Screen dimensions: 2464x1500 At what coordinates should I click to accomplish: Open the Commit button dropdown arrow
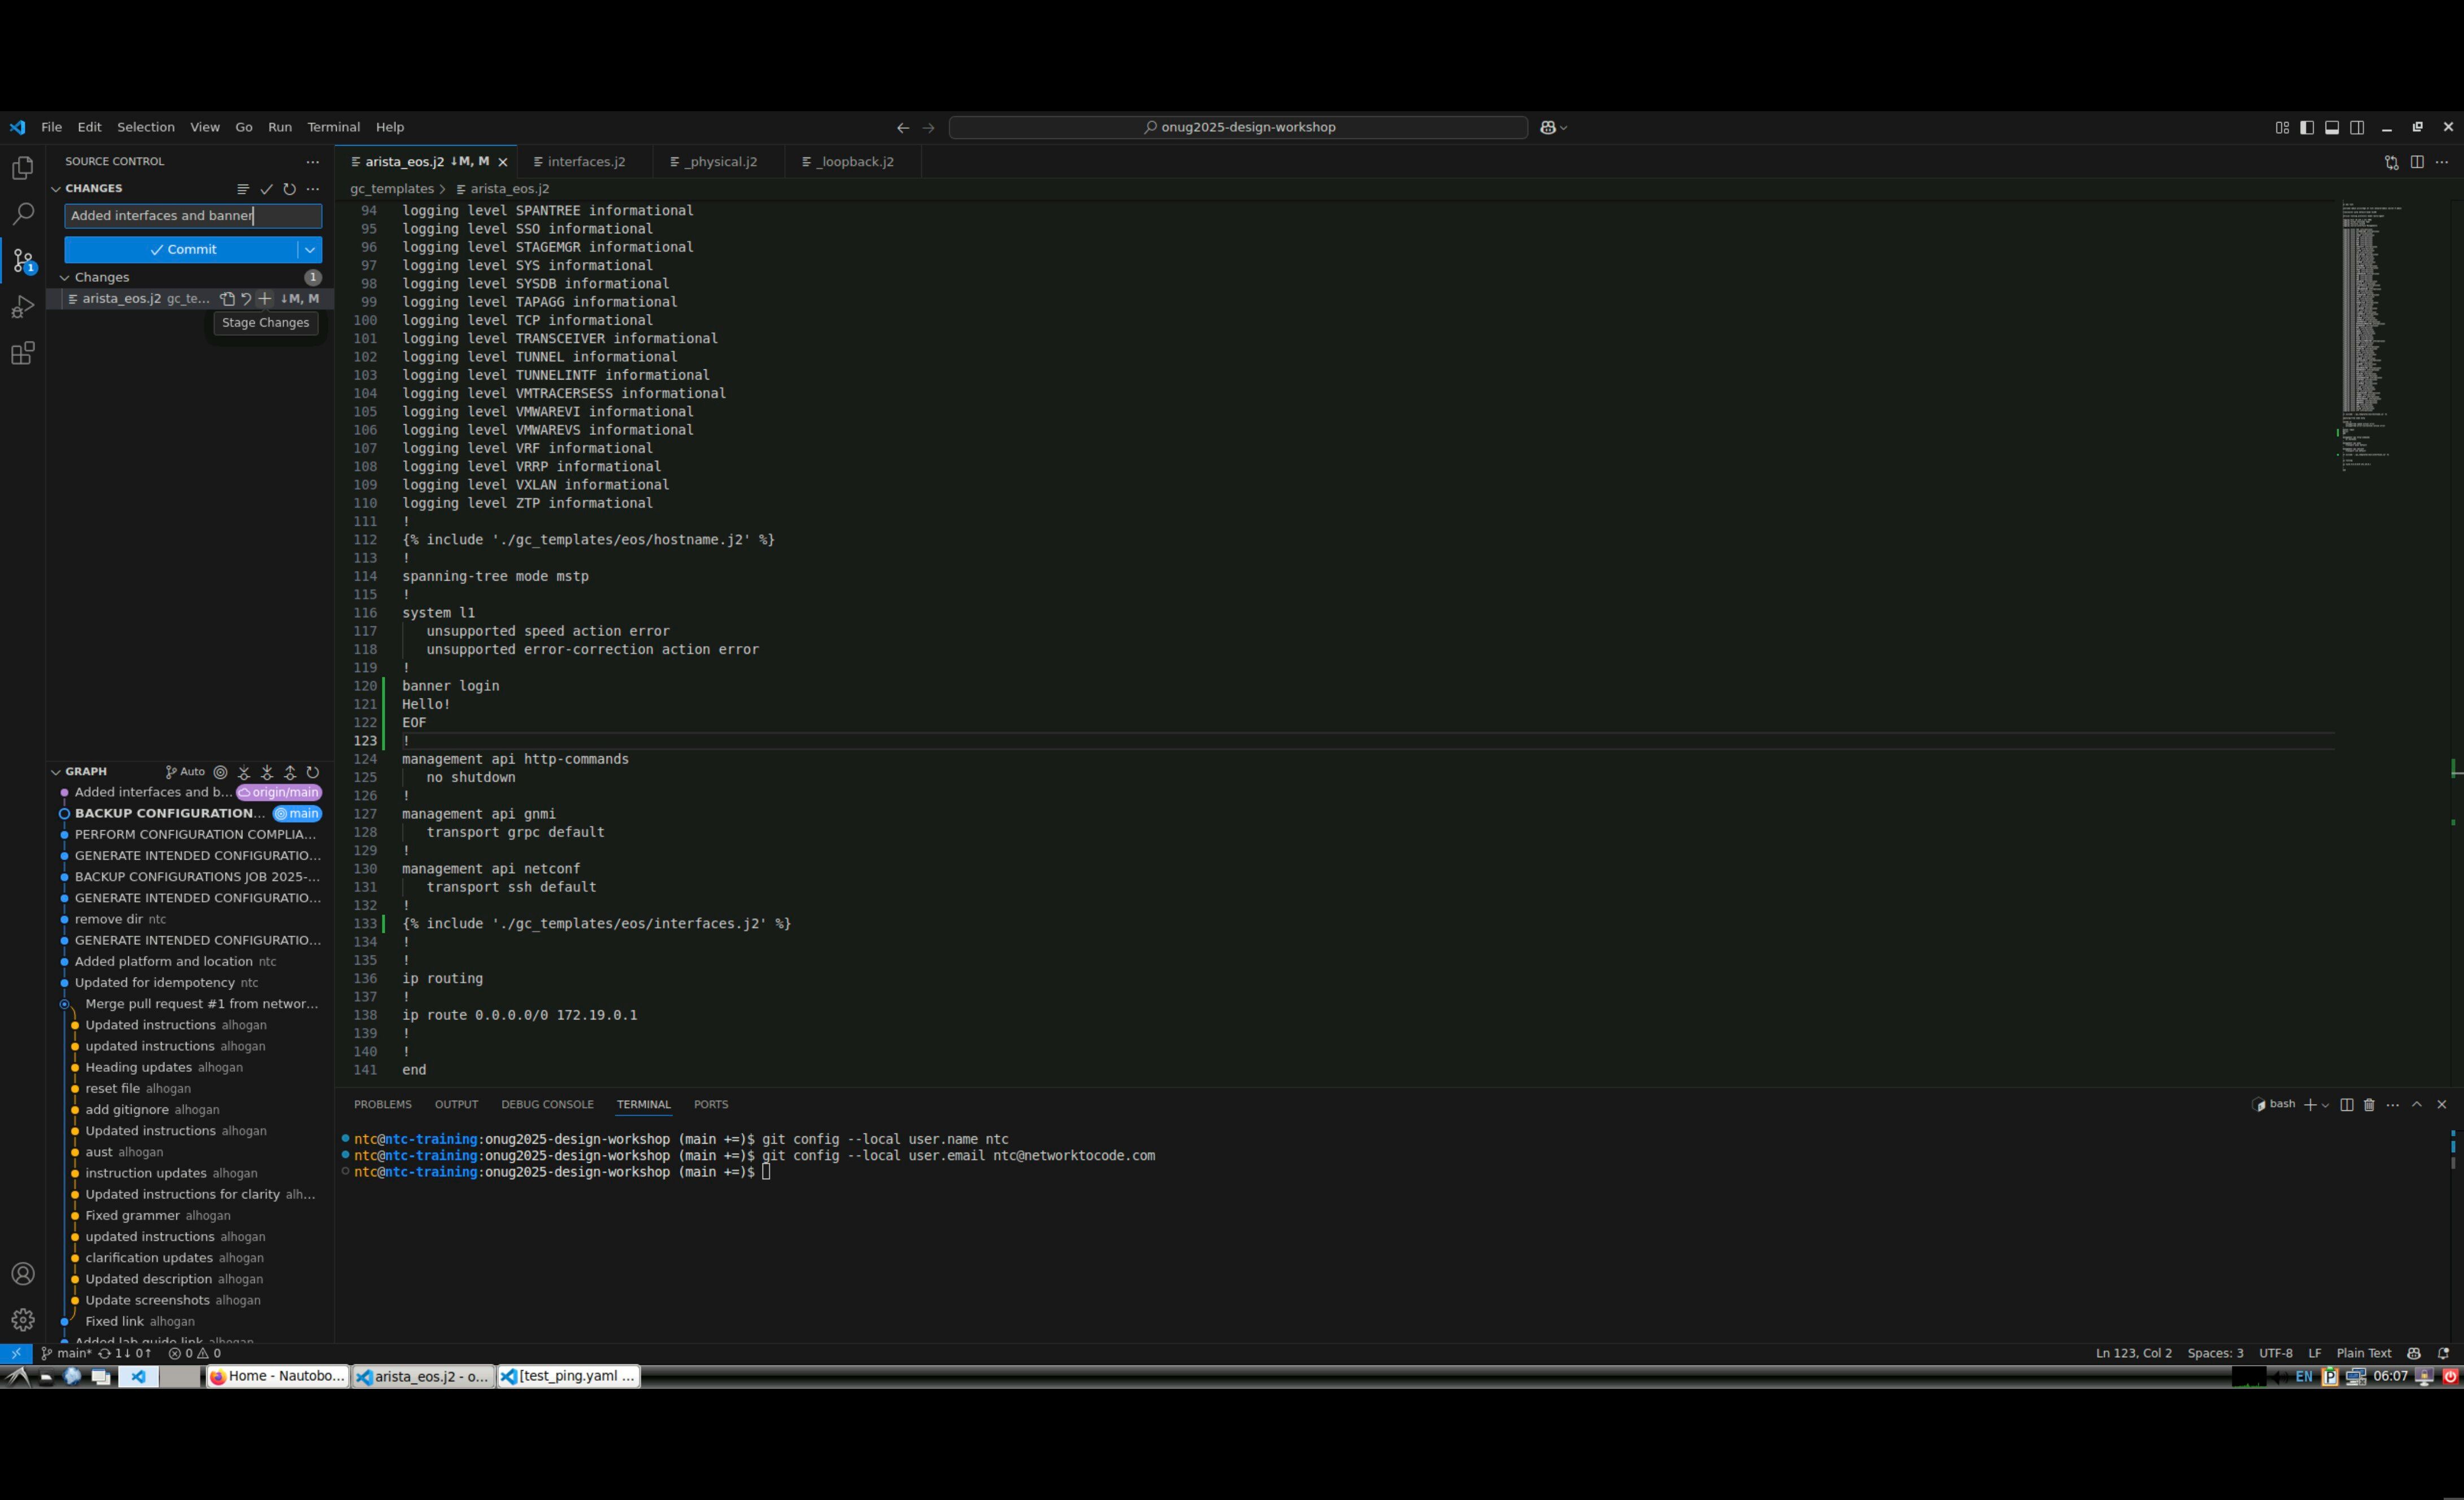point(310,250)
